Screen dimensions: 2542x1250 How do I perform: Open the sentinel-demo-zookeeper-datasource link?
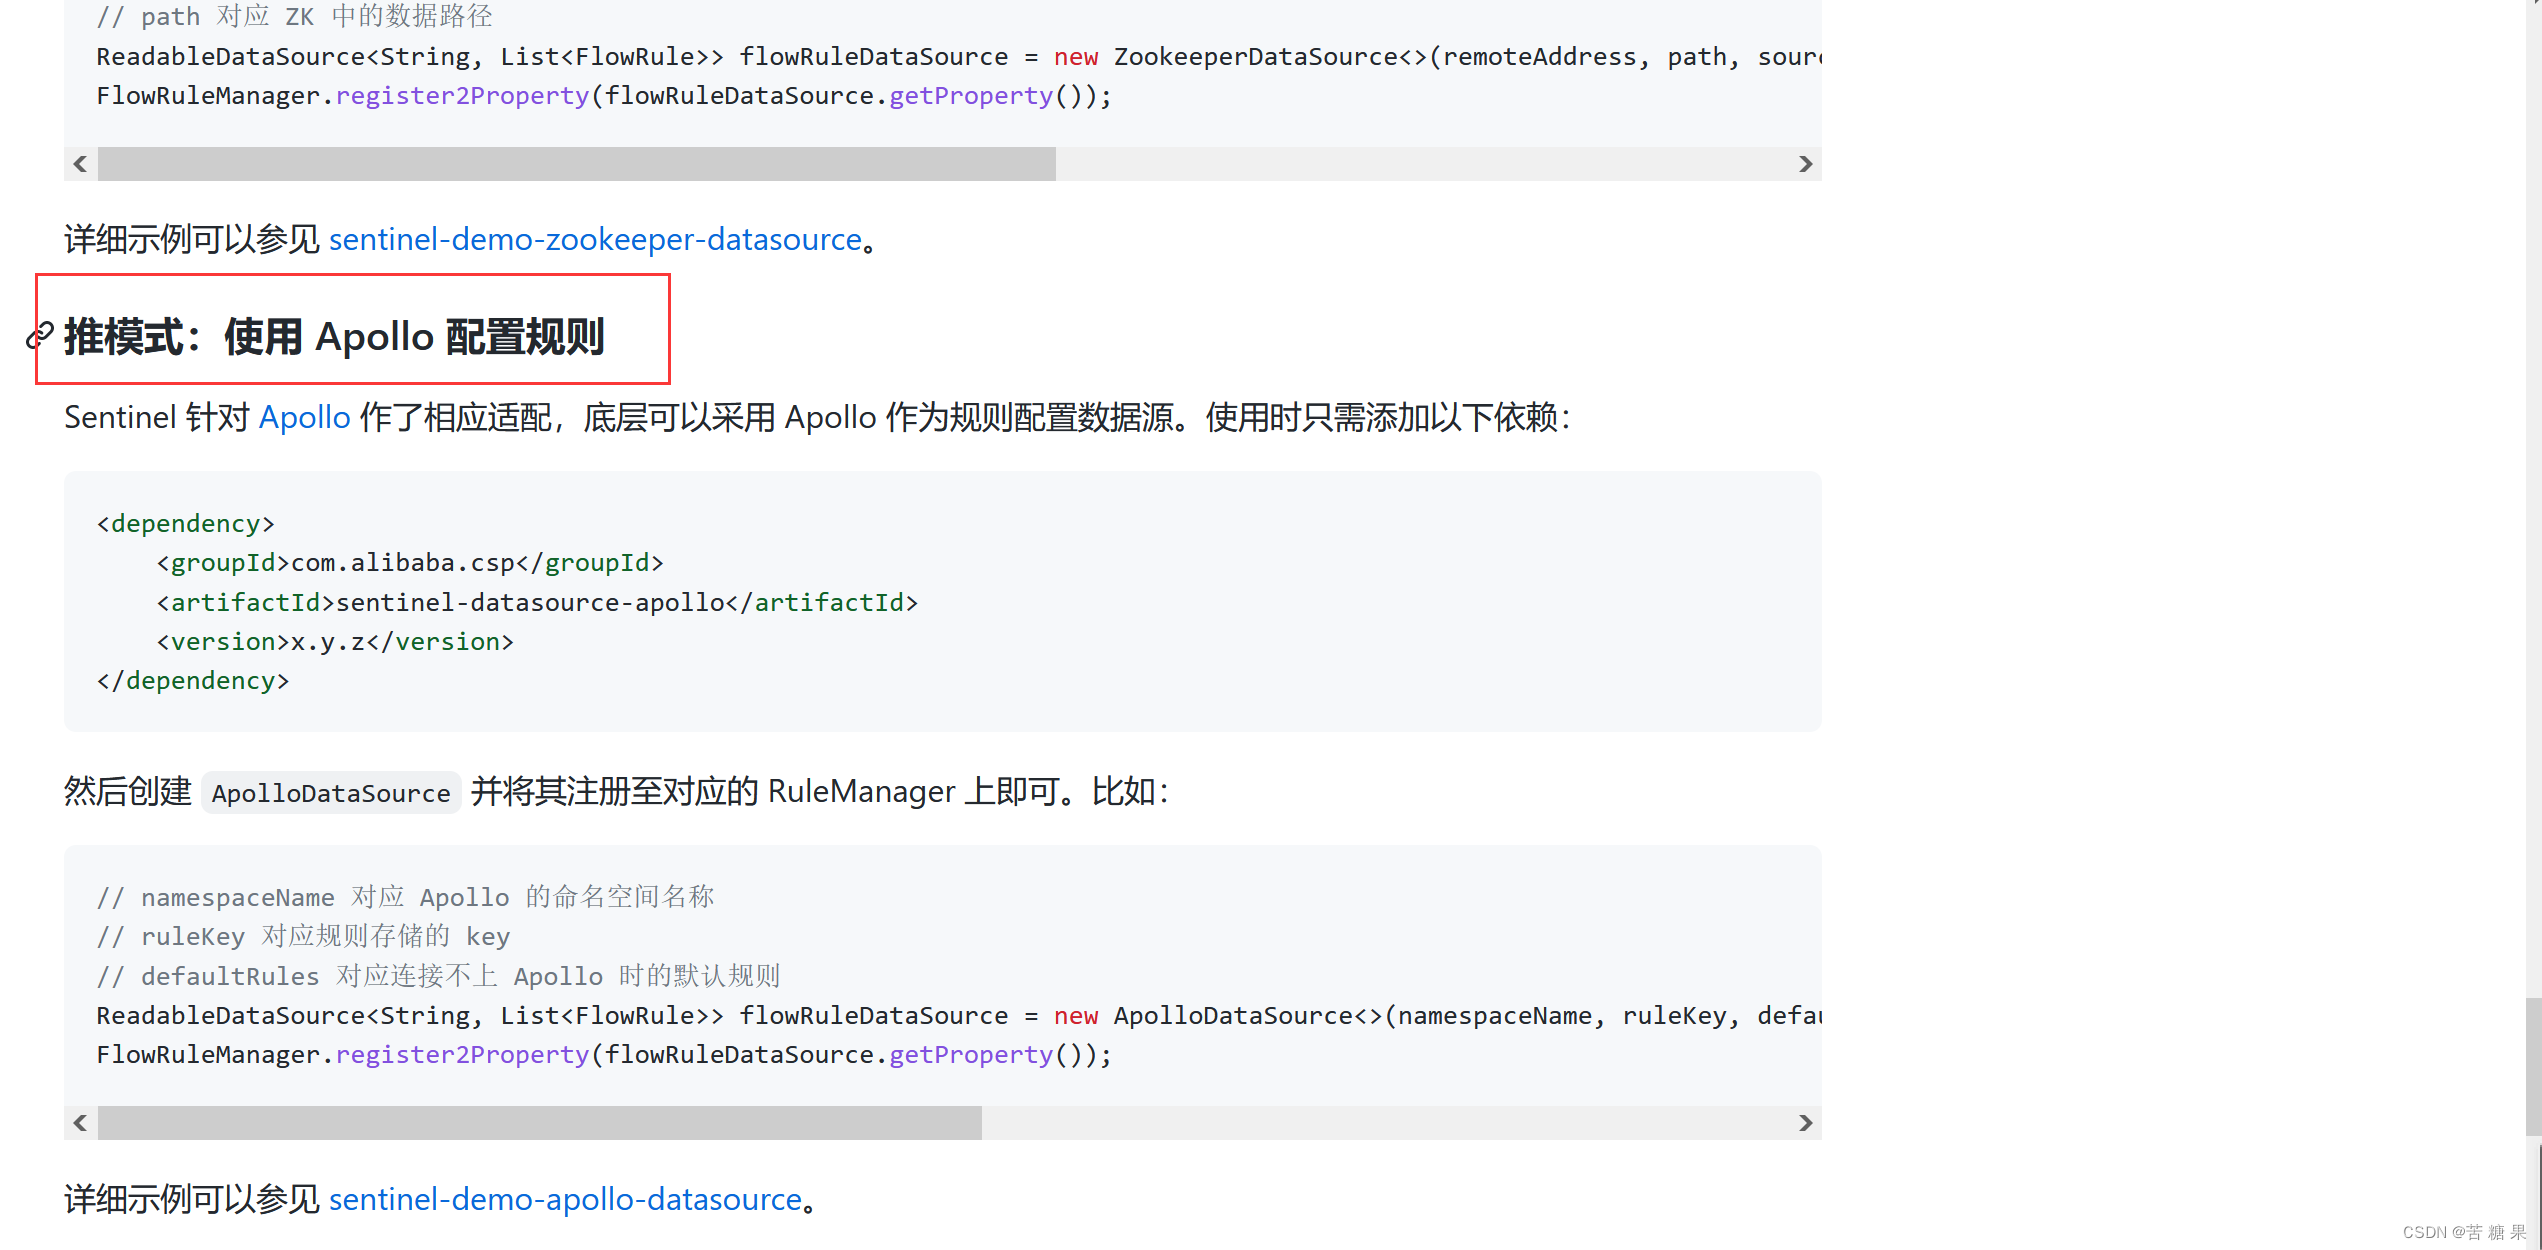595,239
